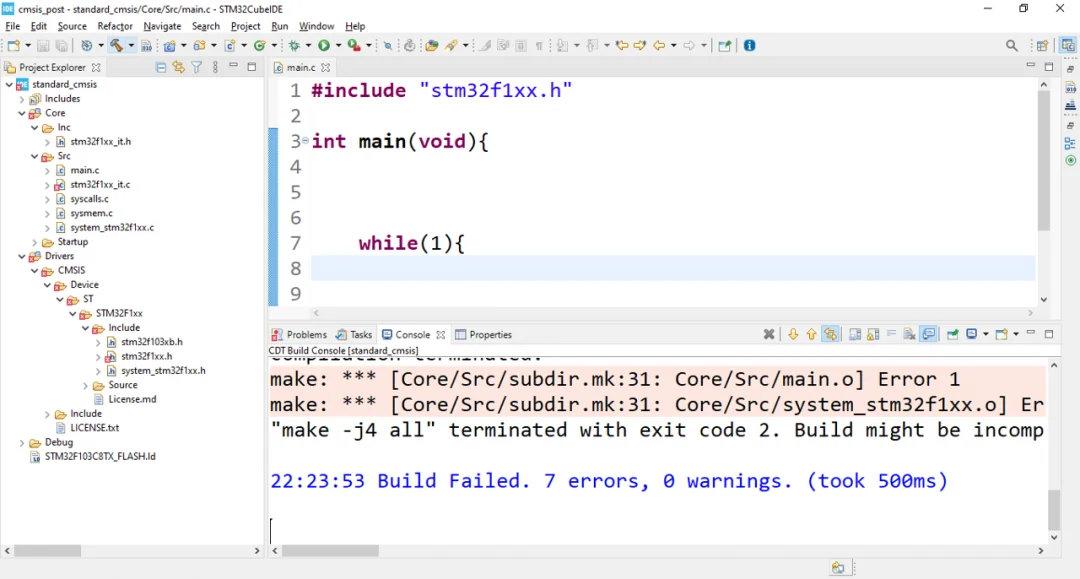Click the Build hammer icon in toolbar
Image resolution: width=1080 pixels, height=579 pixels.
(117, 45)
